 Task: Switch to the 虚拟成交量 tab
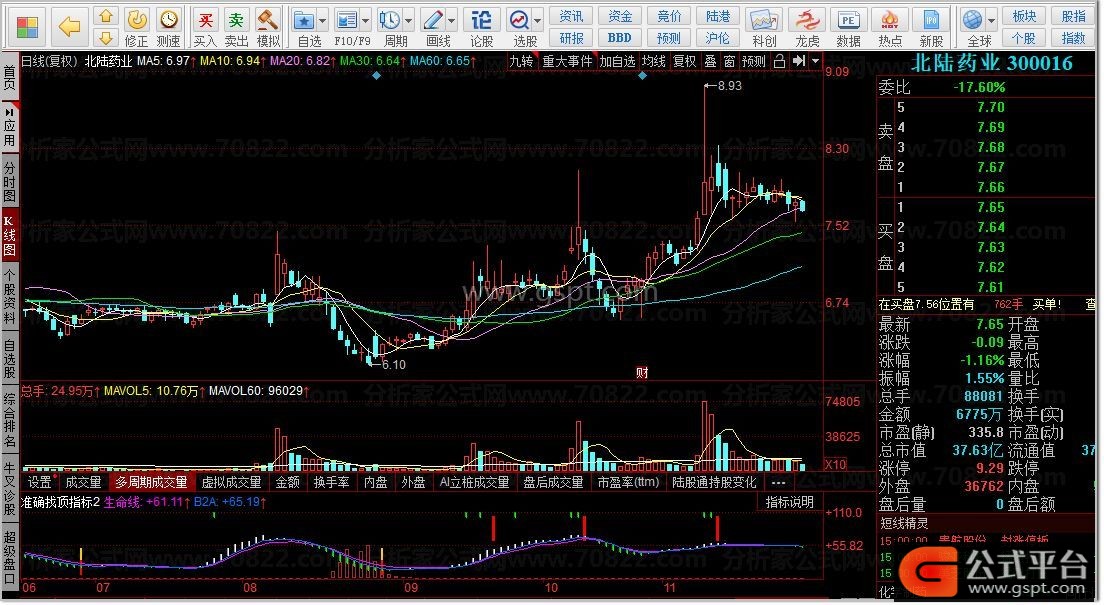point(232,482)
